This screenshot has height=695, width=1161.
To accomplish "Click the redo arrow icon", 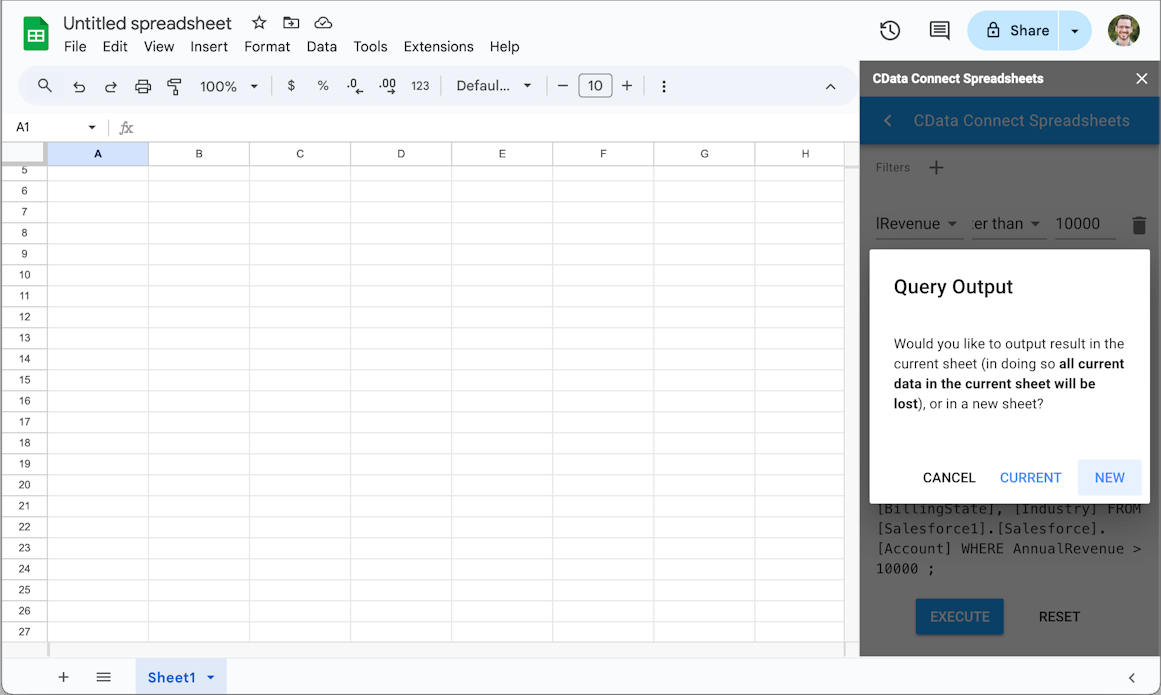I will 111,87.
